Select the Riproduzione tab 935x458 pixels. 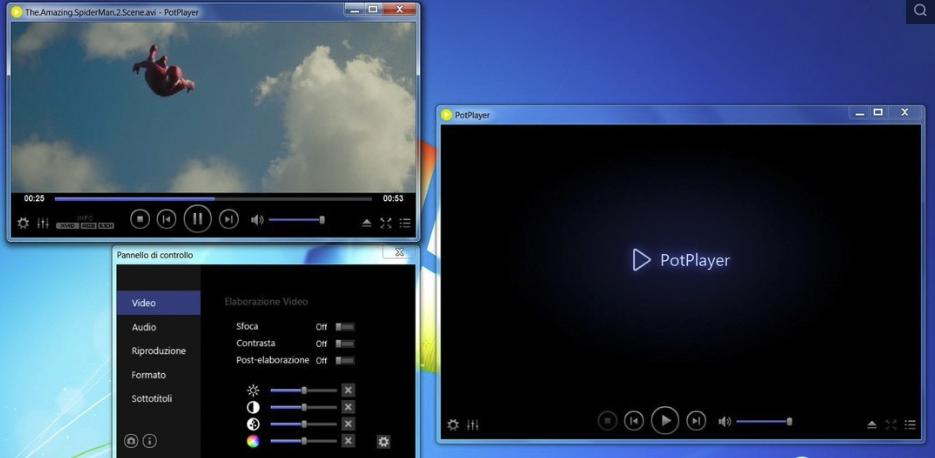pyautogui.click(x=158, y=351)
